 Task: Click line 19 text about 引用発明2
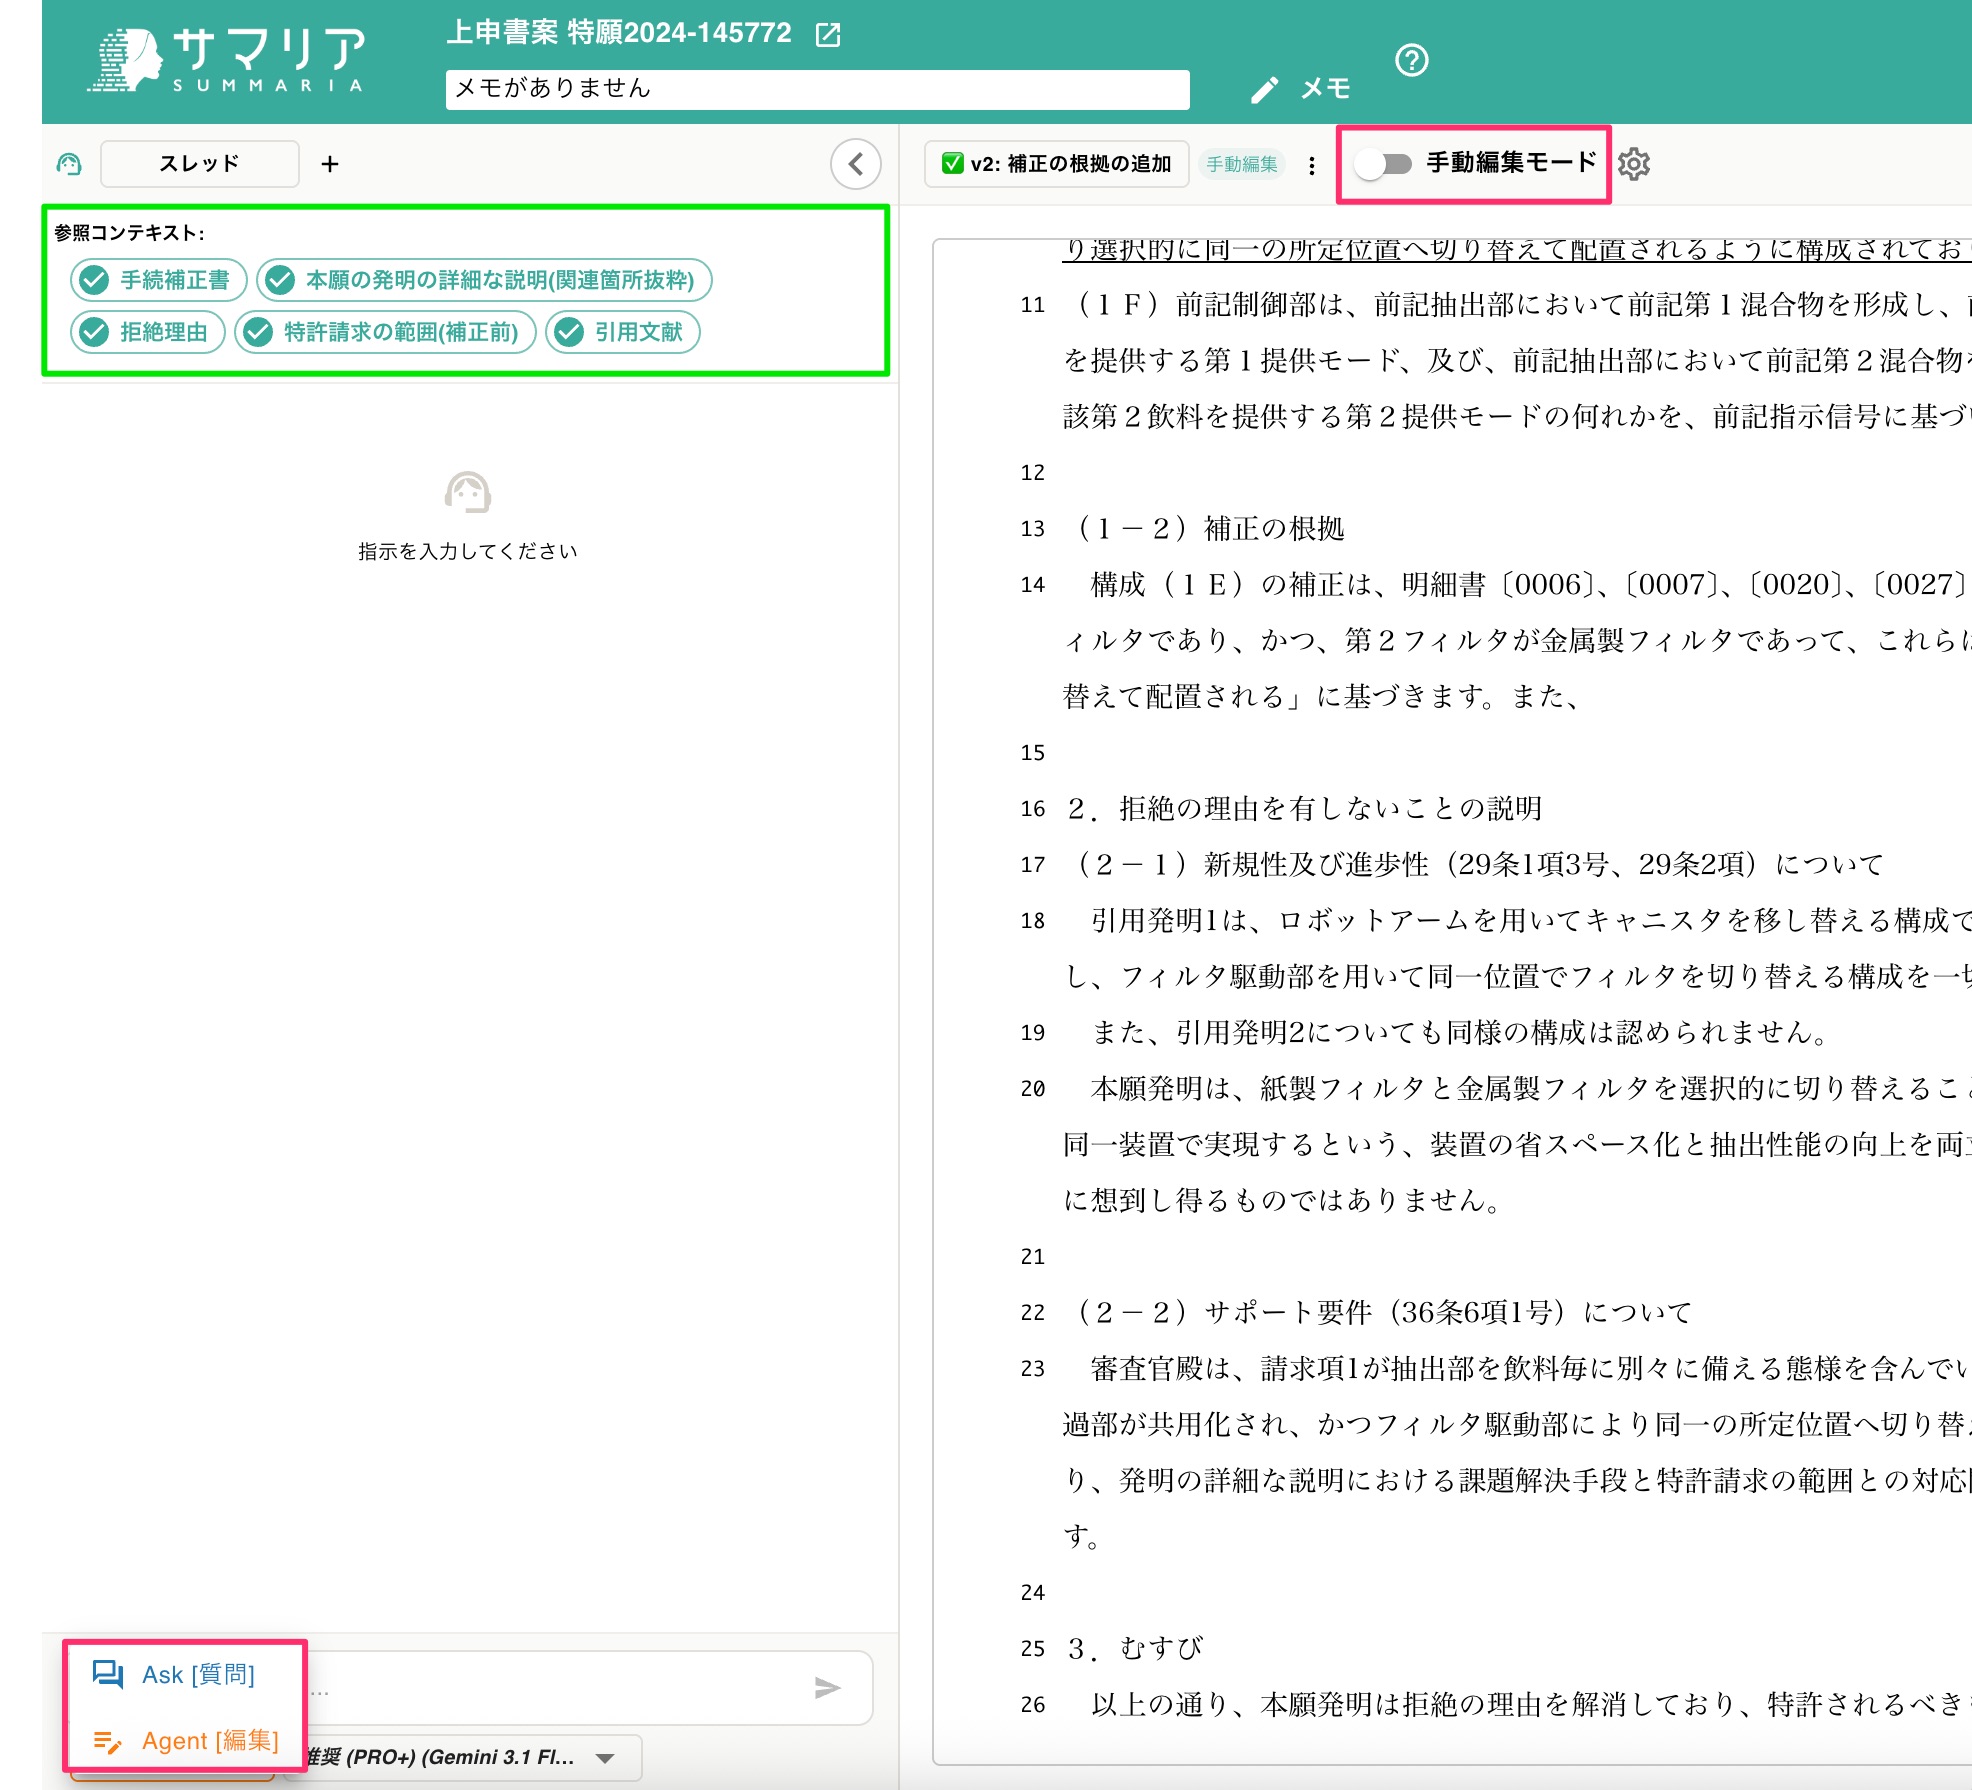[x=1459, y=1032]
